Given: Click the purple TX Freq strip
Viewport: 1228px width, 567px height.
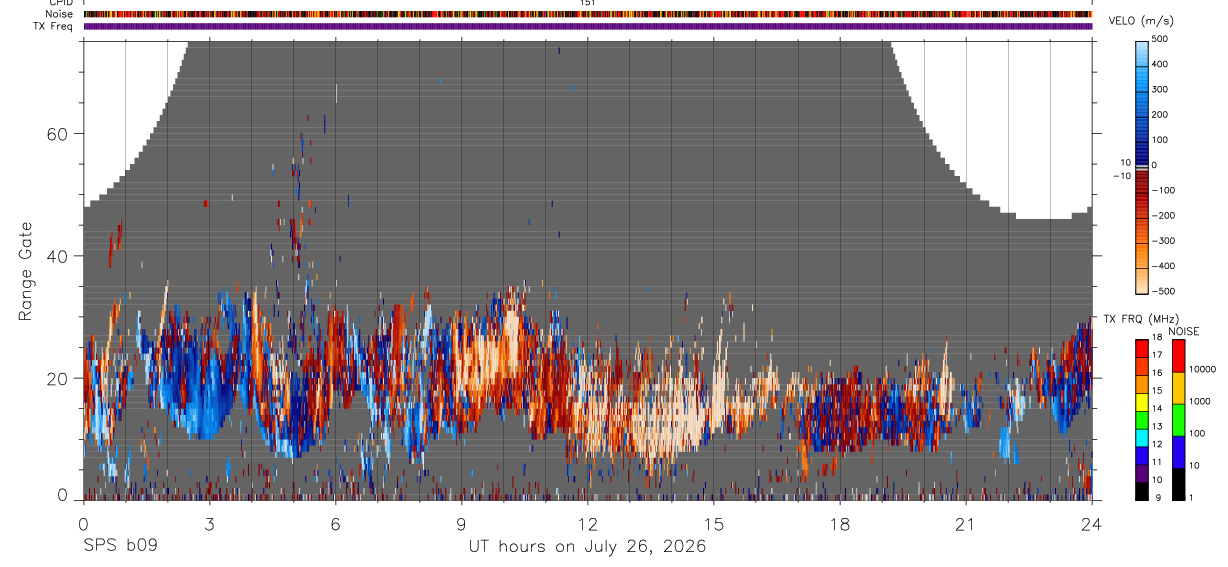Looking at the screenshot, I should (x=588, y=26).
